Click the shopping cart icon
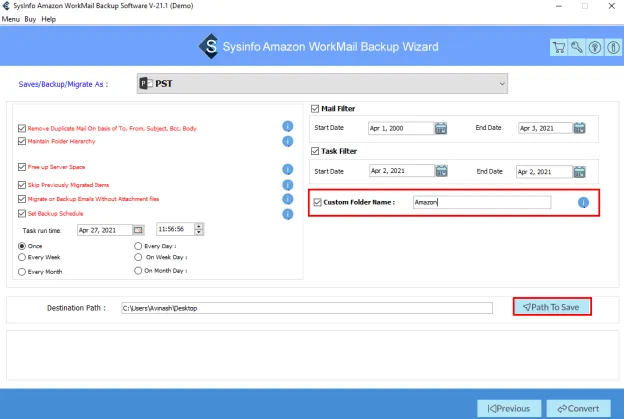The height and width of the screenshot is (419, 624). click(x=560, y=47)
